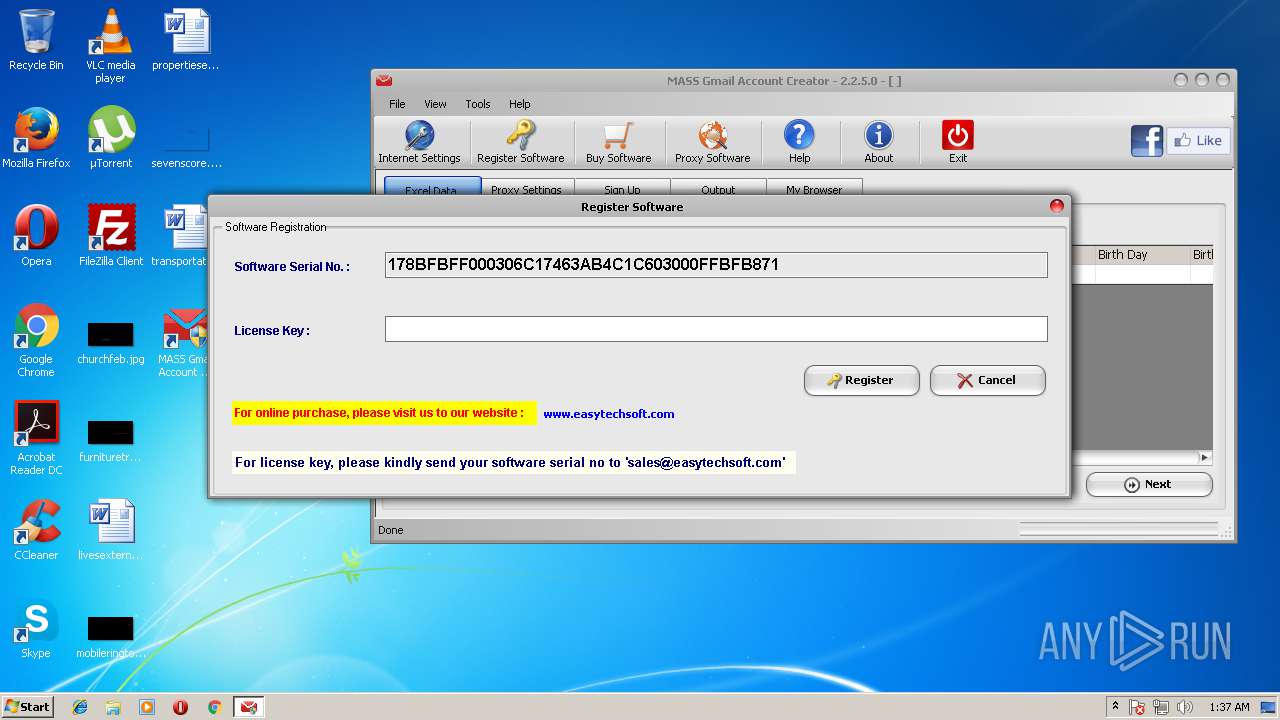Click the table's right scroll arrow
Viewport: 1280px width, 720px height.
click(x=1205, y=457)
